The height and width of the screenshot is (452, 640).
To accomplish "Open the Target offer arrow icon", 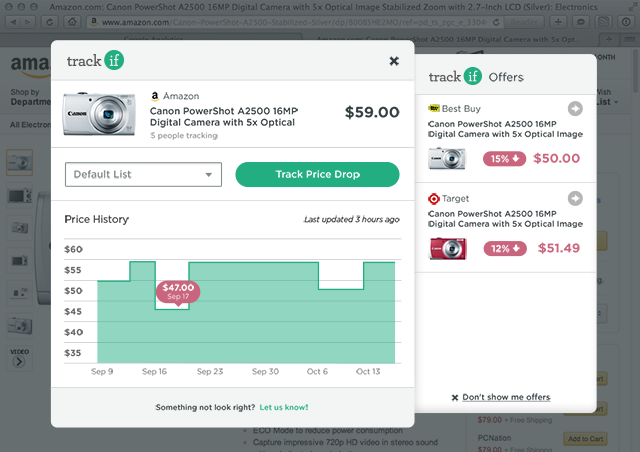I will click(575, 198).
